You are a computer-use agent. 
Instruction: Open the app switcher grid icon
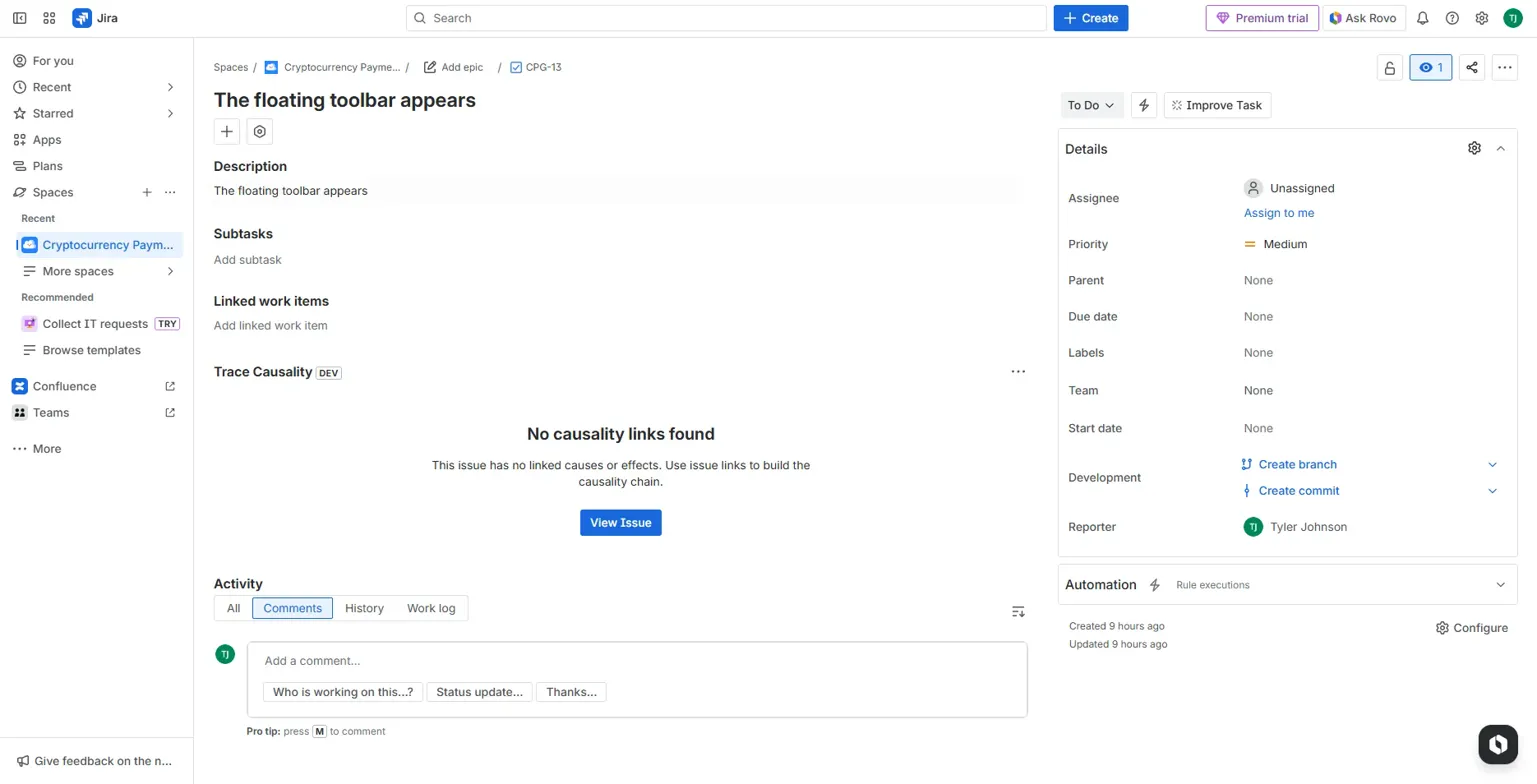pos(49,18)
